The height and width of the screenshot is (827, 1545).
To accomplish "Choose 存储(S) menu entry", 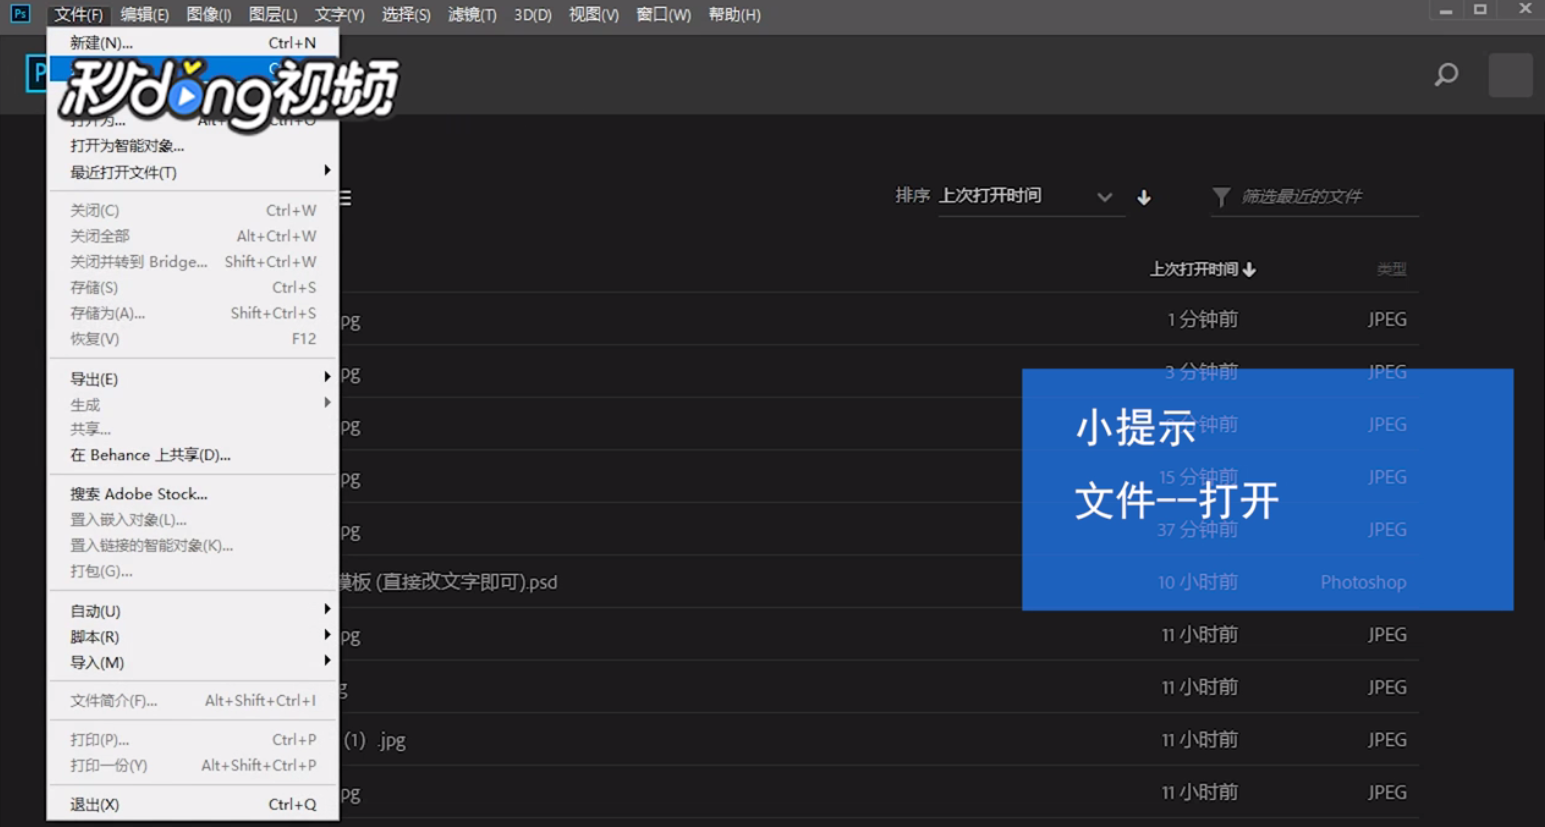I will (x=193, y=287).
